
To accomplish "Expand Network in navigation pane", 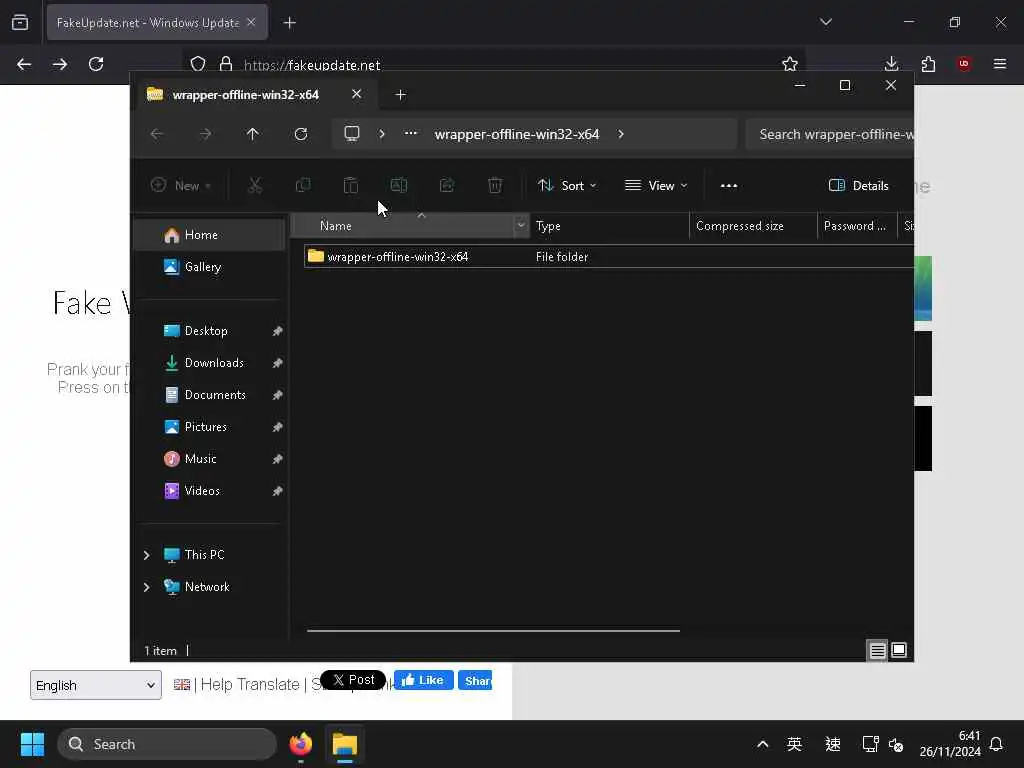I will click(x=146, y=587).
